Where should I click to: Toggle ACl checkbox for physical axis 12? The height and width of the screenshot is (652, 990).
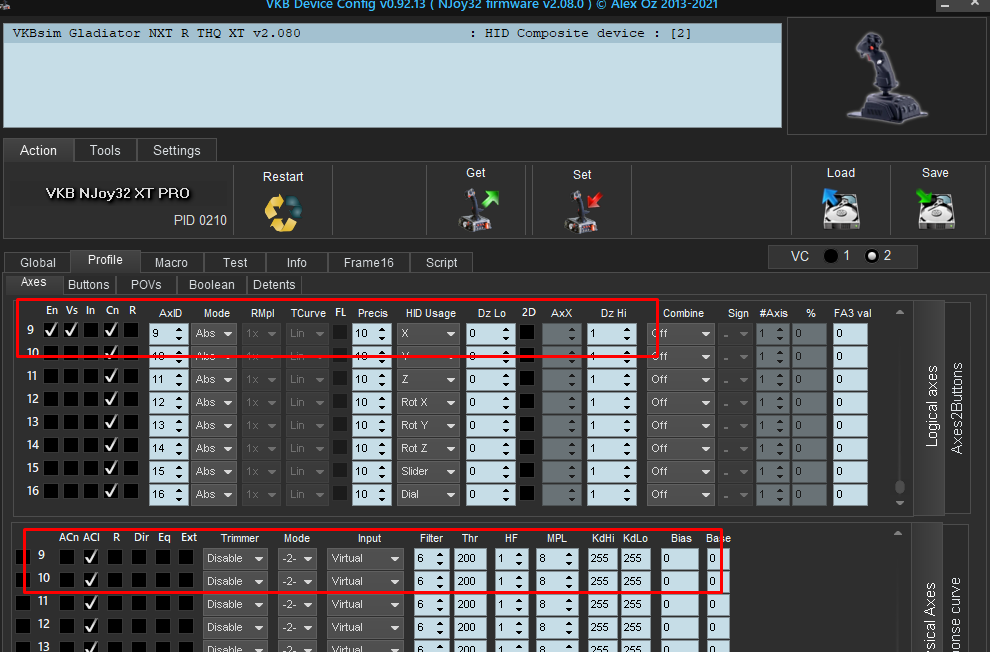pyautogui.click(x=91, y=625)
